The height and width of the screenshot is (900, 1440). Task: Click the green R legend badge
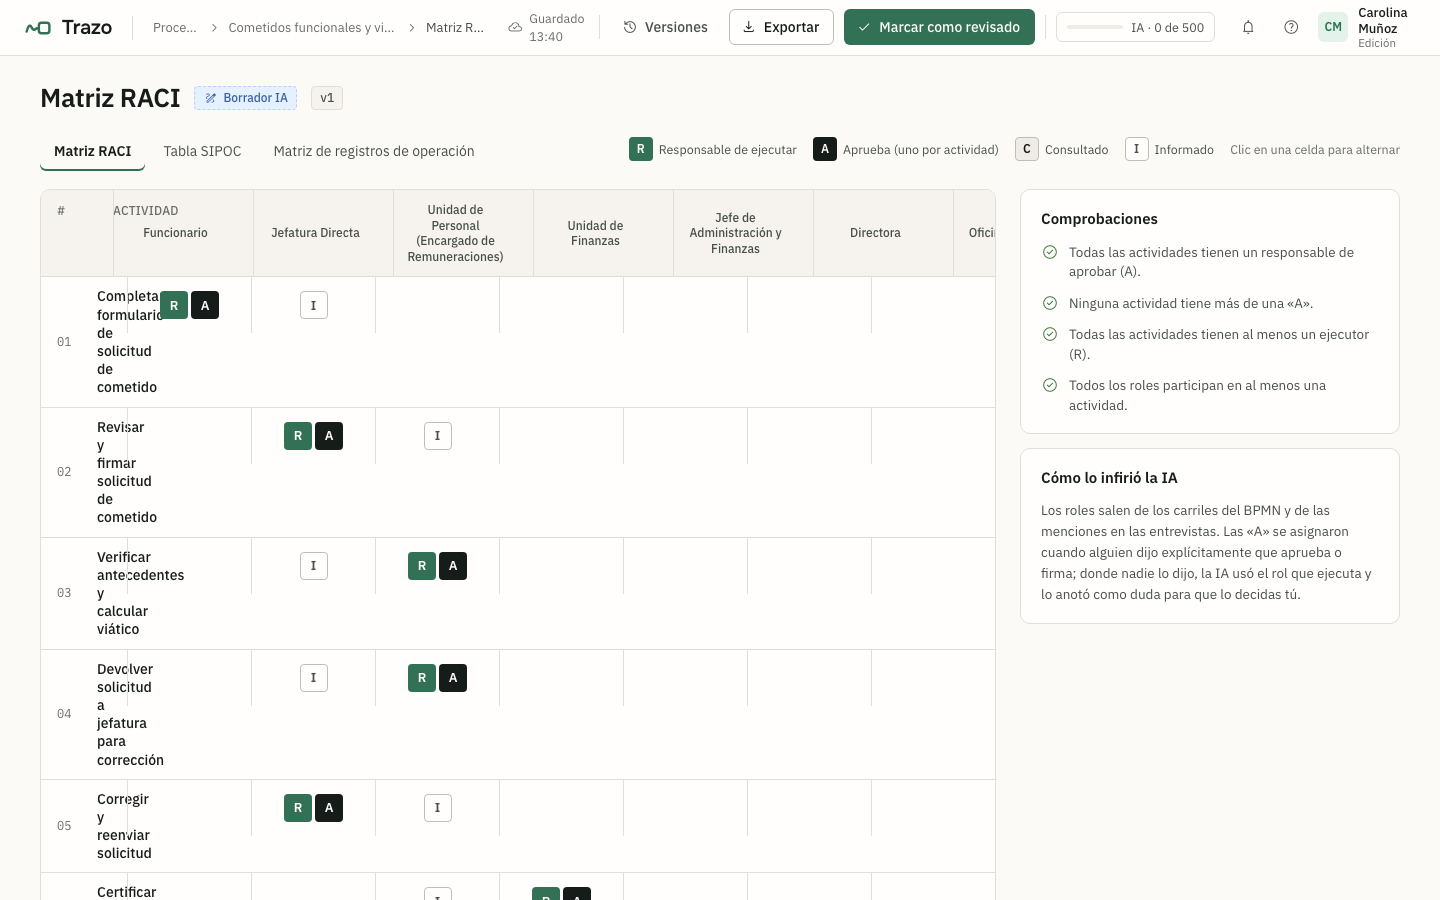[x=641, y=149]
